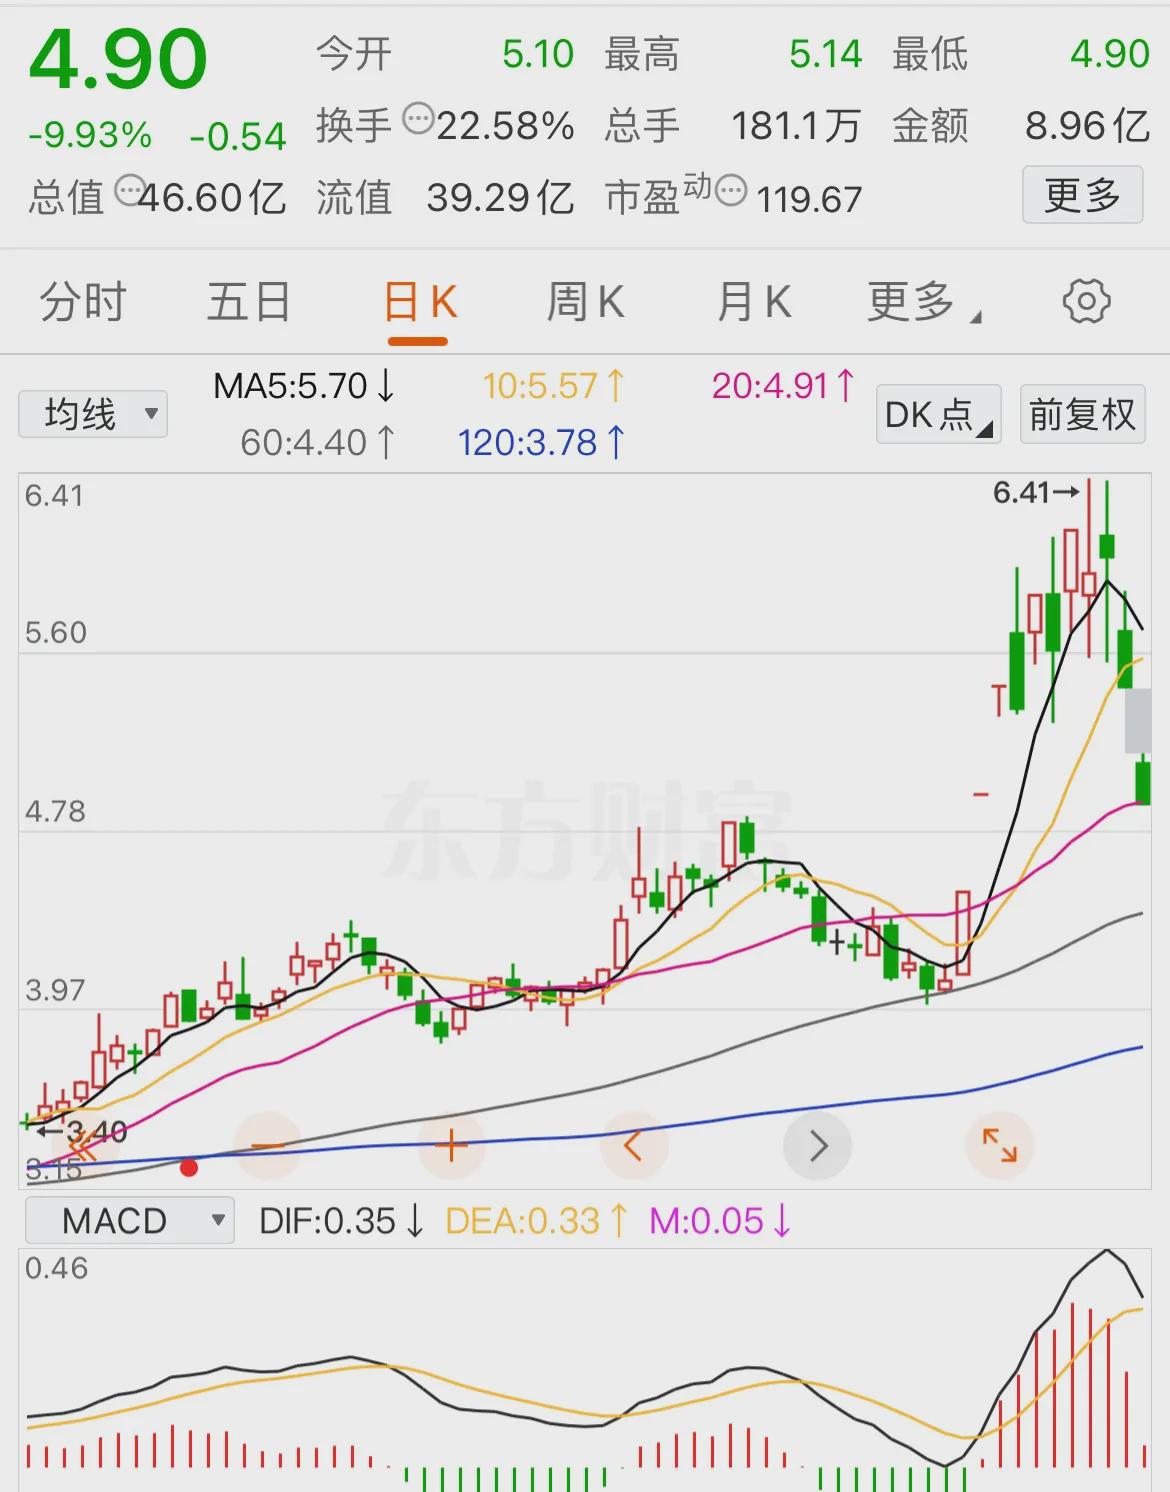Tap the MA5:5.70 value
This screenshot has height=1492, width=1170.
point(304,386)
